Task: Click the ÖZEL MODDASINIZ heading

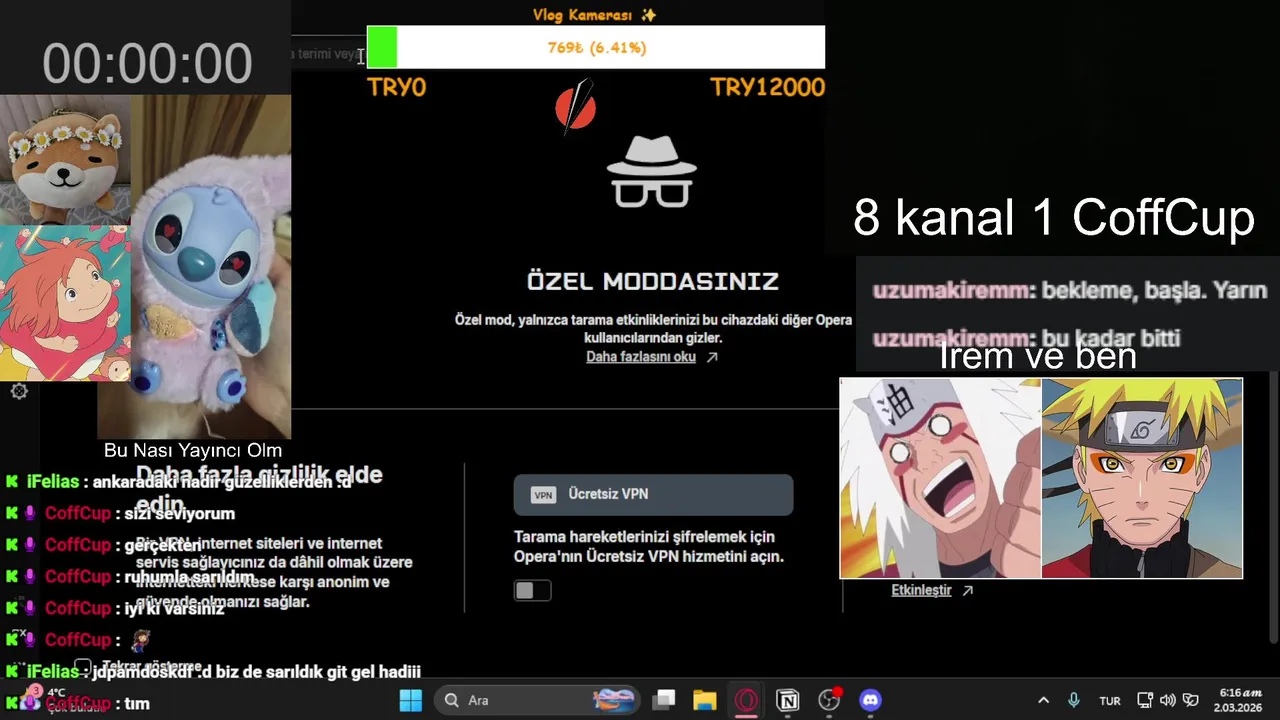Action: click(653, 282)
